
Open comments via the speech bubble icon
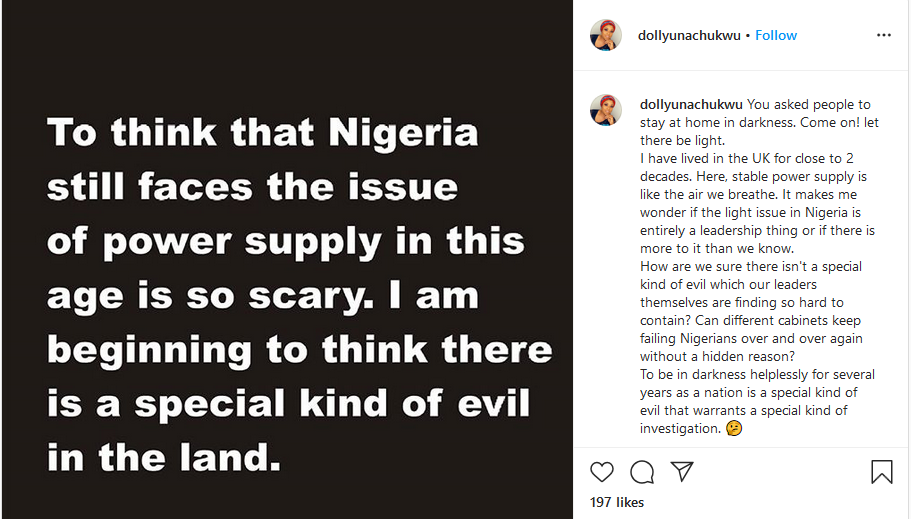pos(642,471)
